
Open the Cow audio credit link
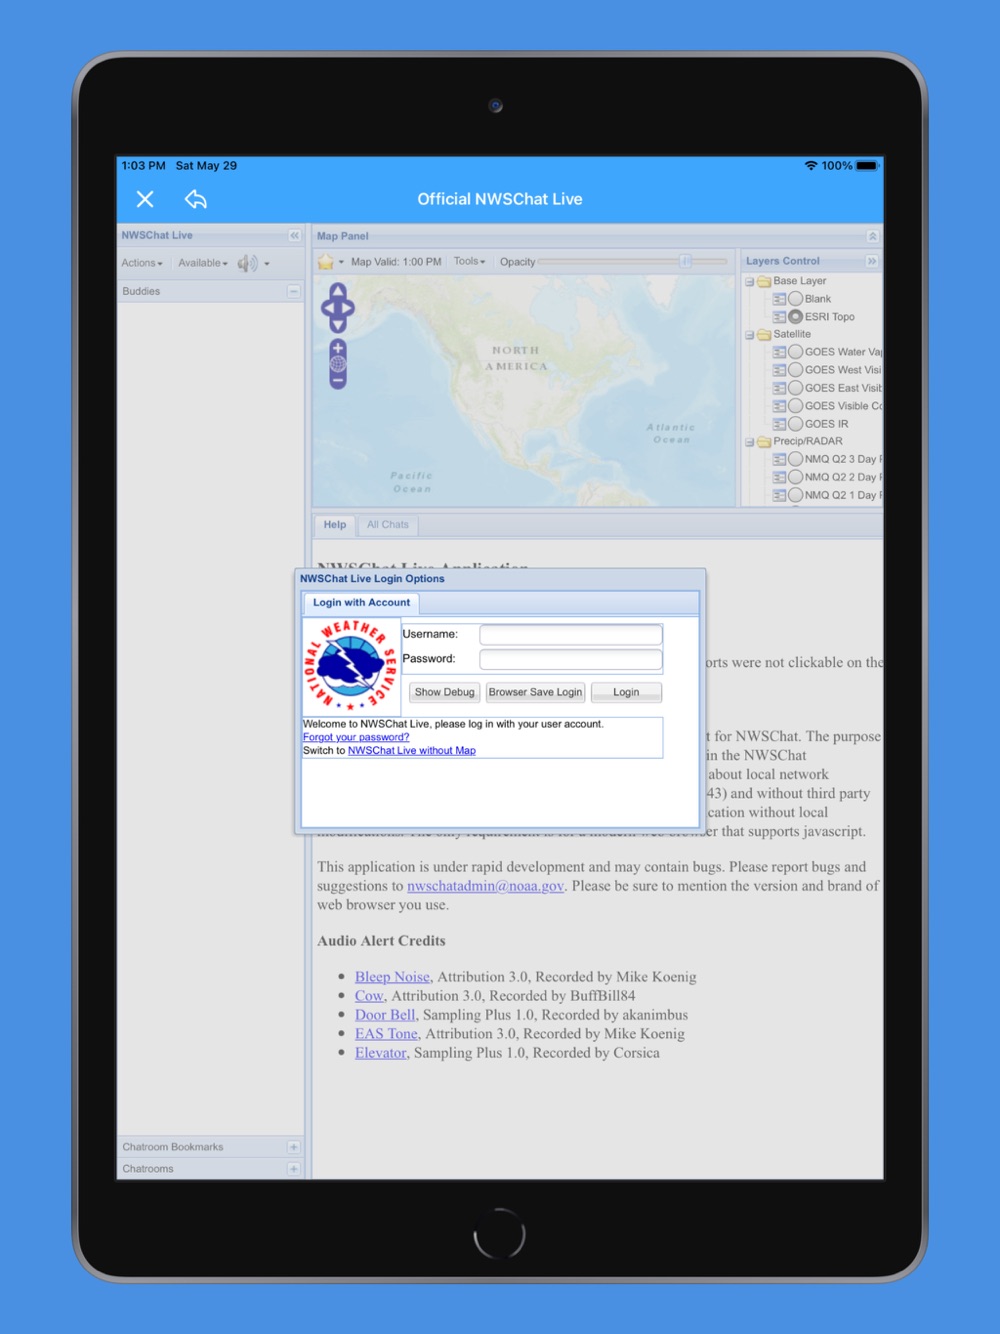pos(369,996)
